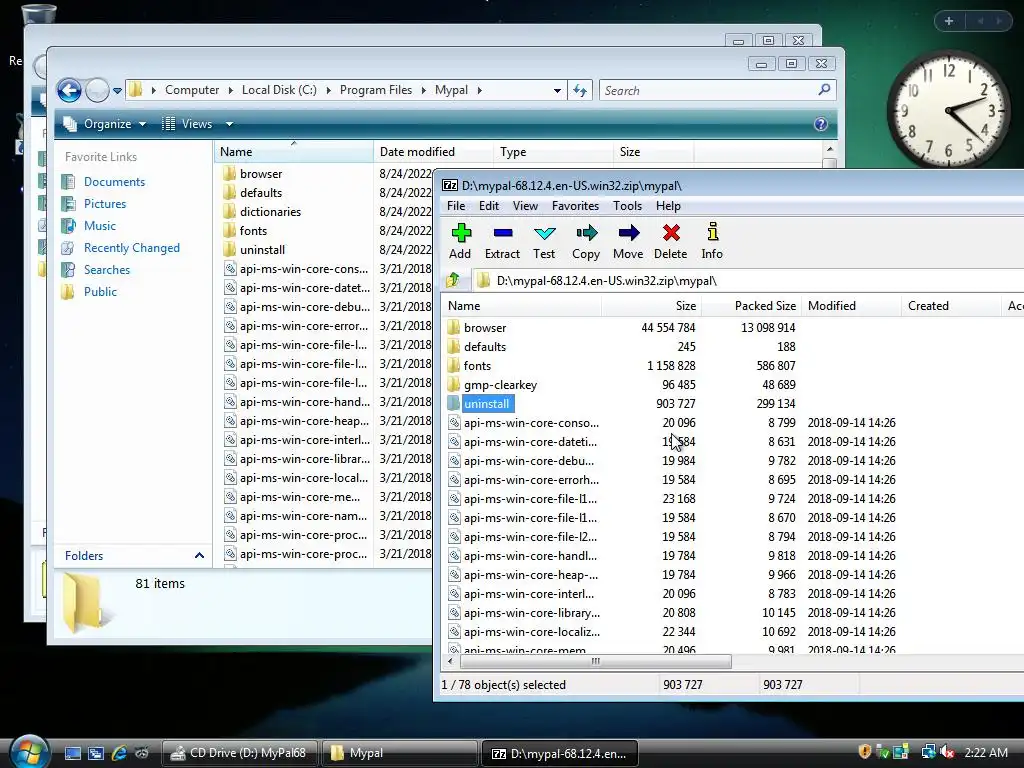Expand the Folders pane chevron

(199, 556)
